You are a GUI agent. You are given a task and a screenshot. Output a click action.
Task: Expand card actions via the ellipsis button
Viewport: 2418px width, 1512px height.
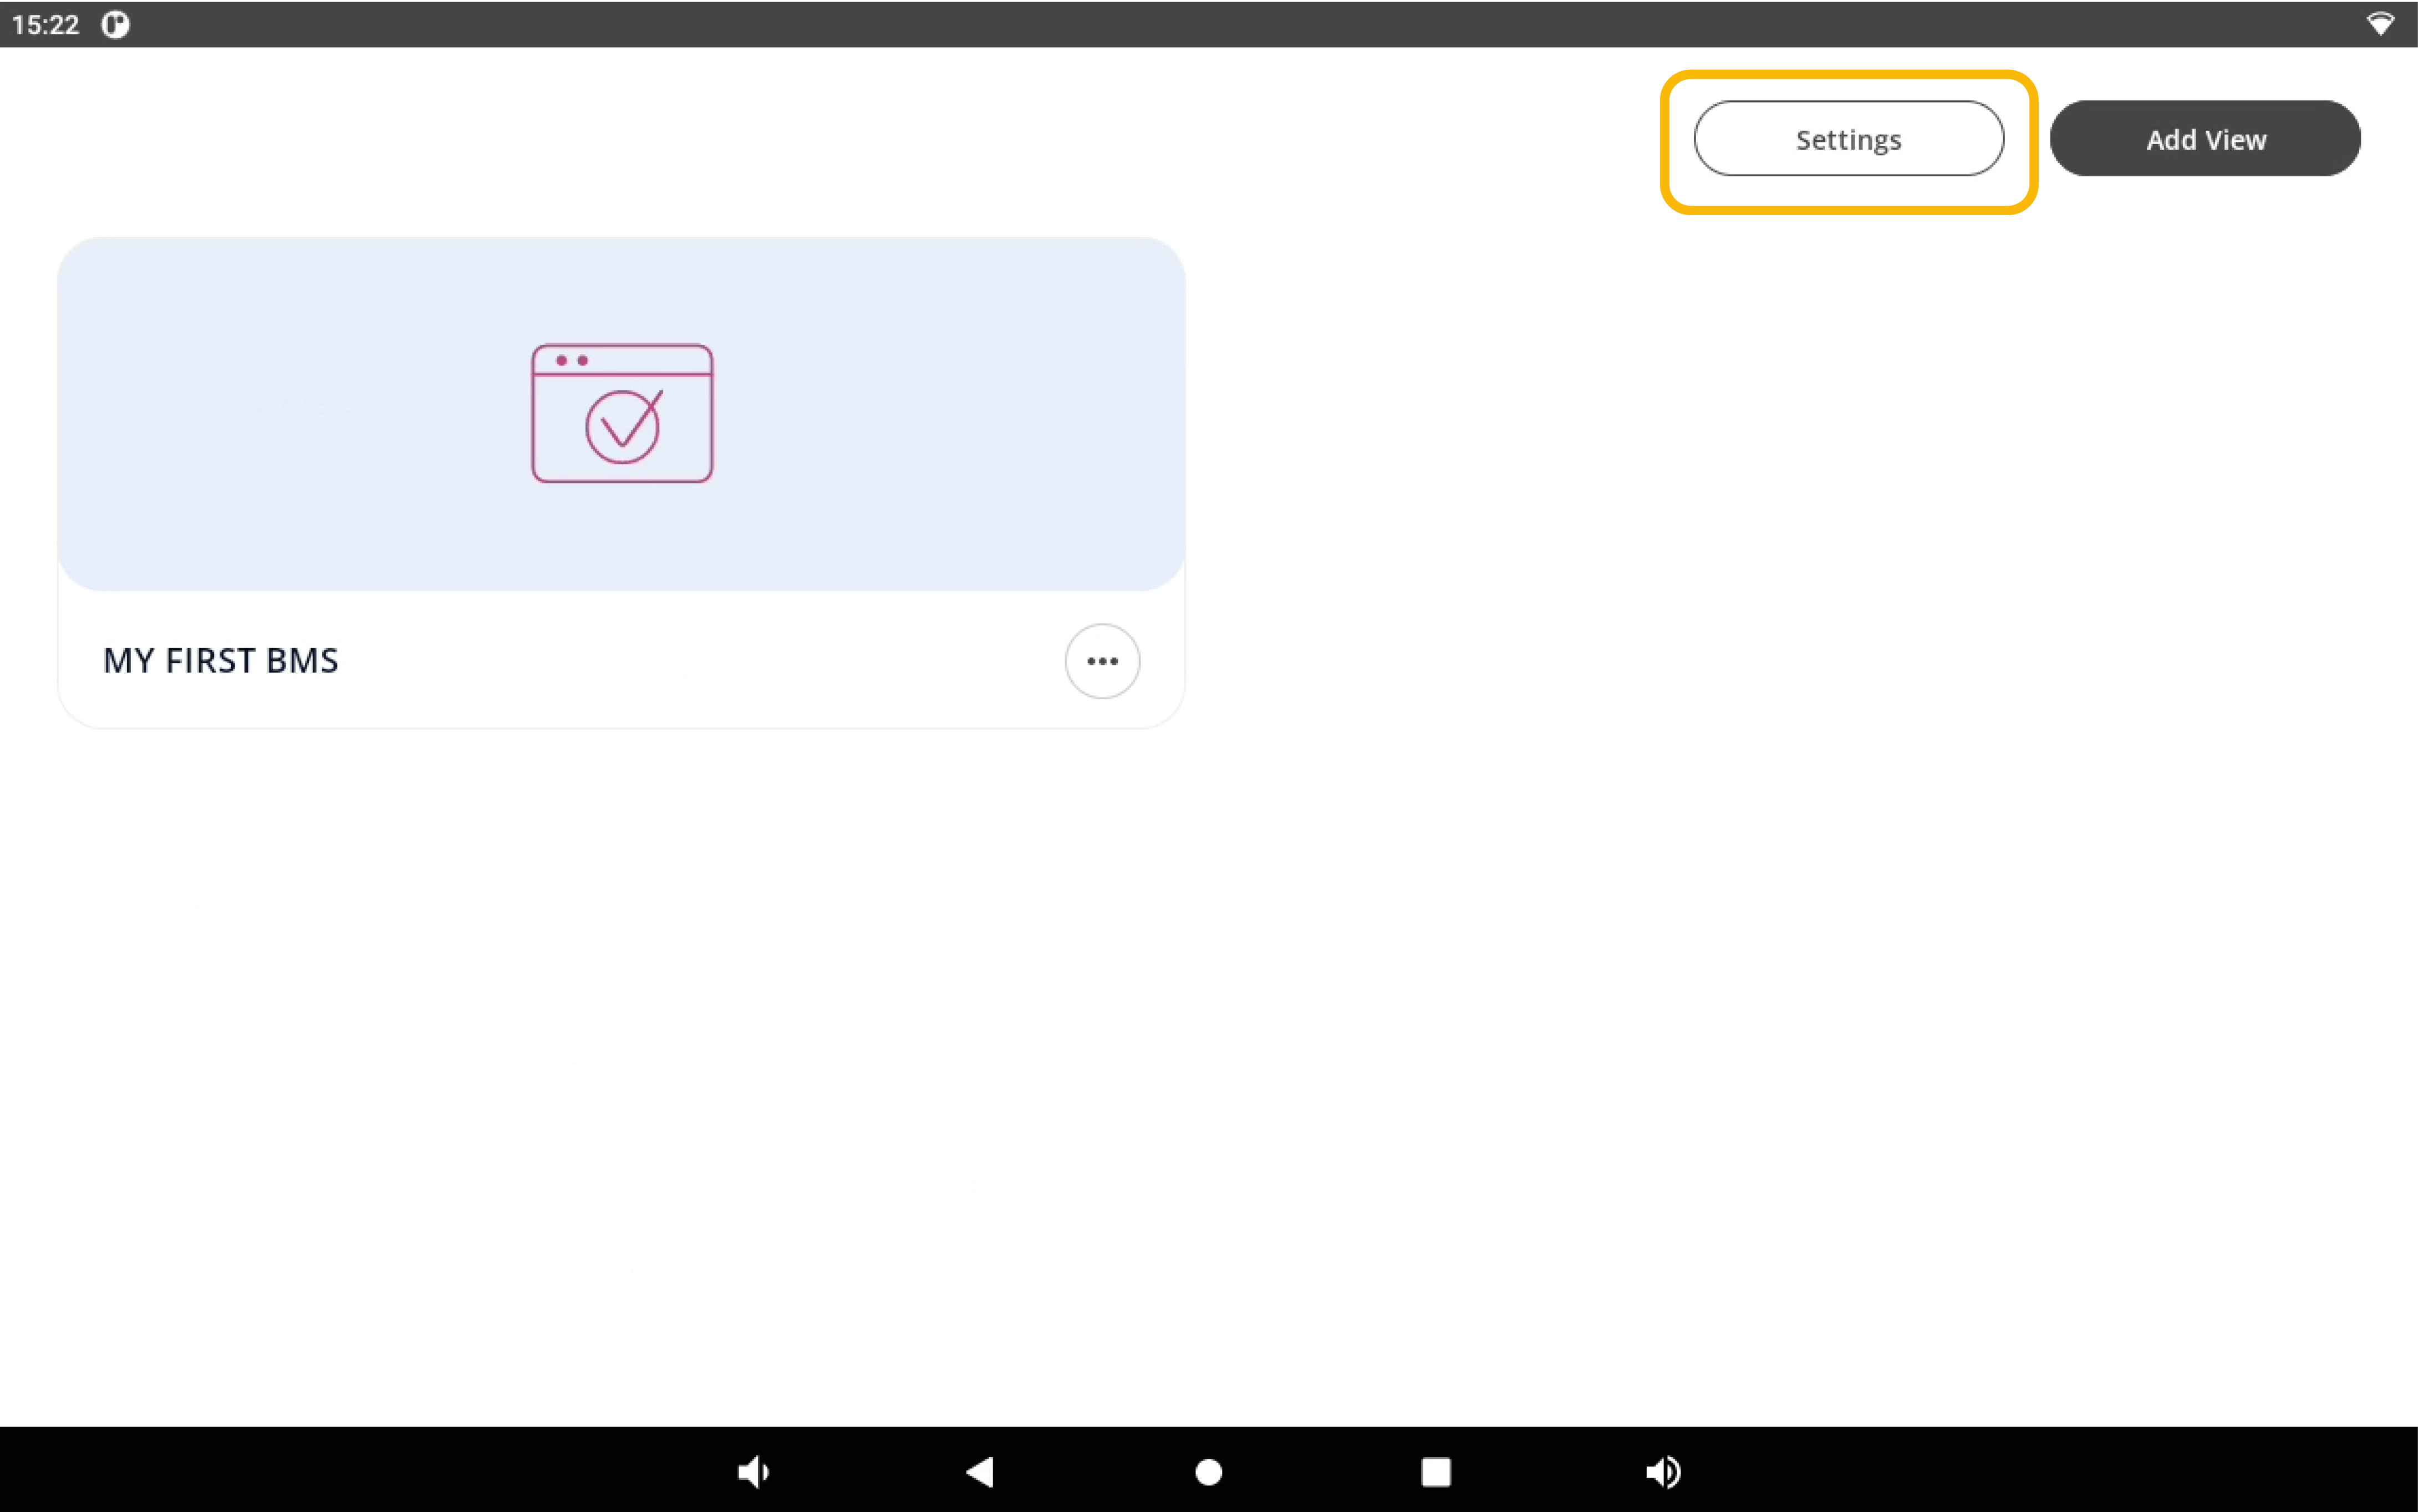(1101, 661)
